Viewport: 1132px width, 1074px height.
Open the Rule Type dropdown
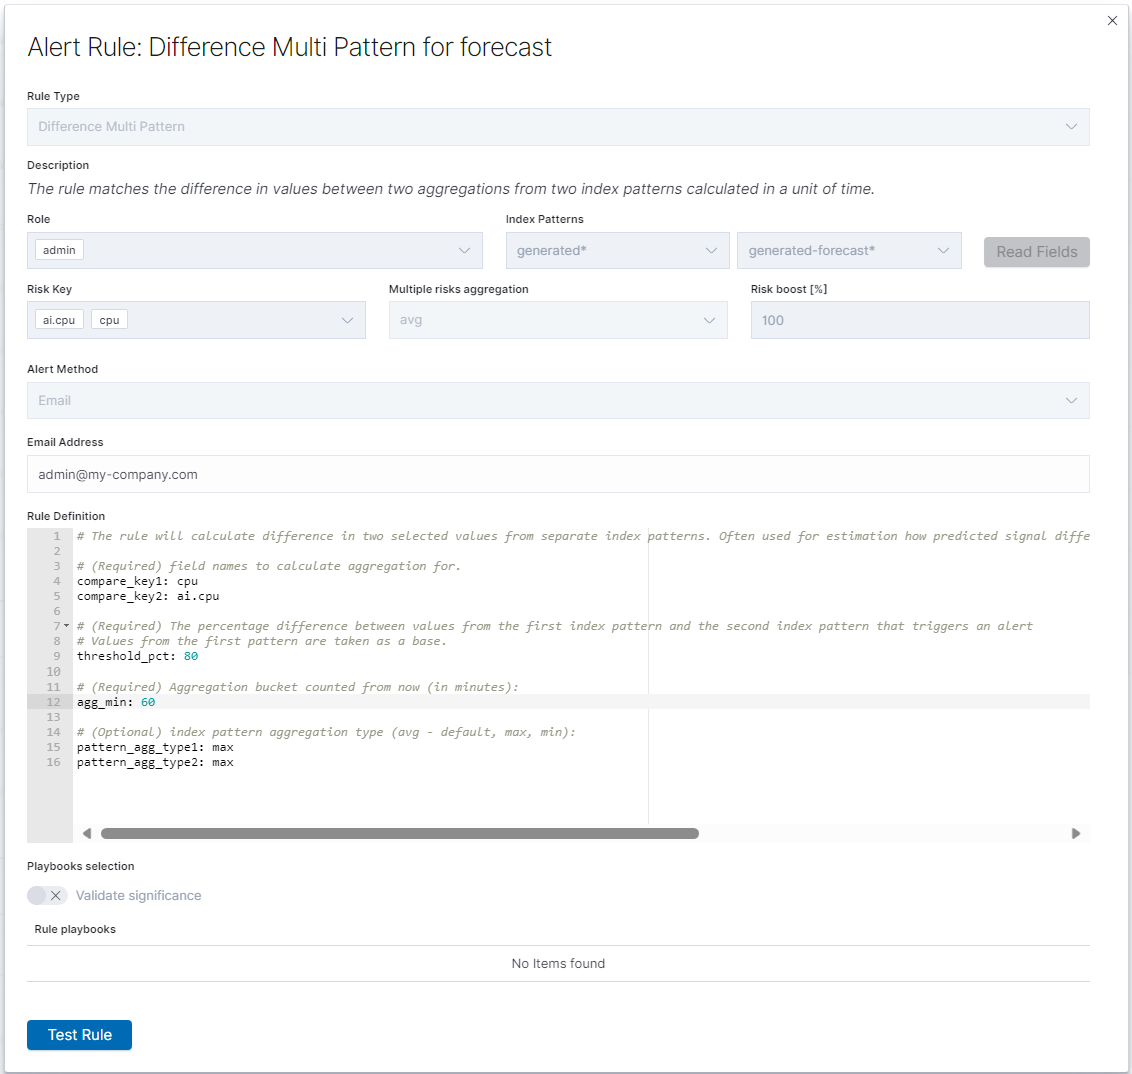558,127
